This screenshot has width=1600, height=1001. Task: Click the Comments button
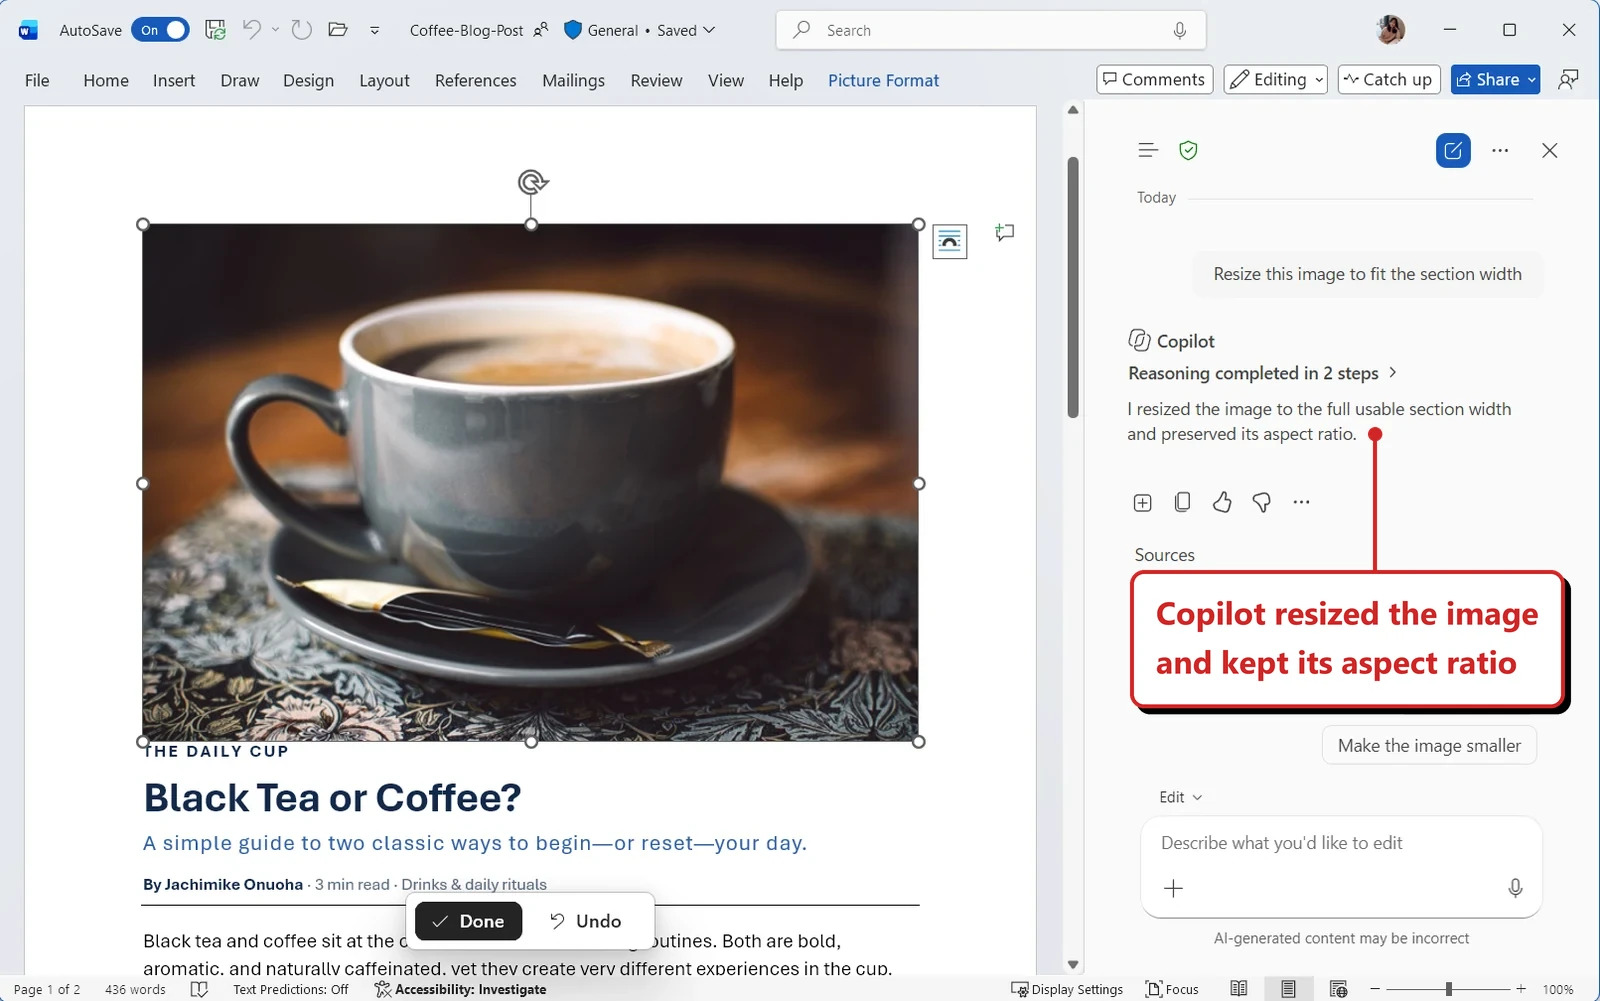pyautogui.click(x=1155, y=79)
